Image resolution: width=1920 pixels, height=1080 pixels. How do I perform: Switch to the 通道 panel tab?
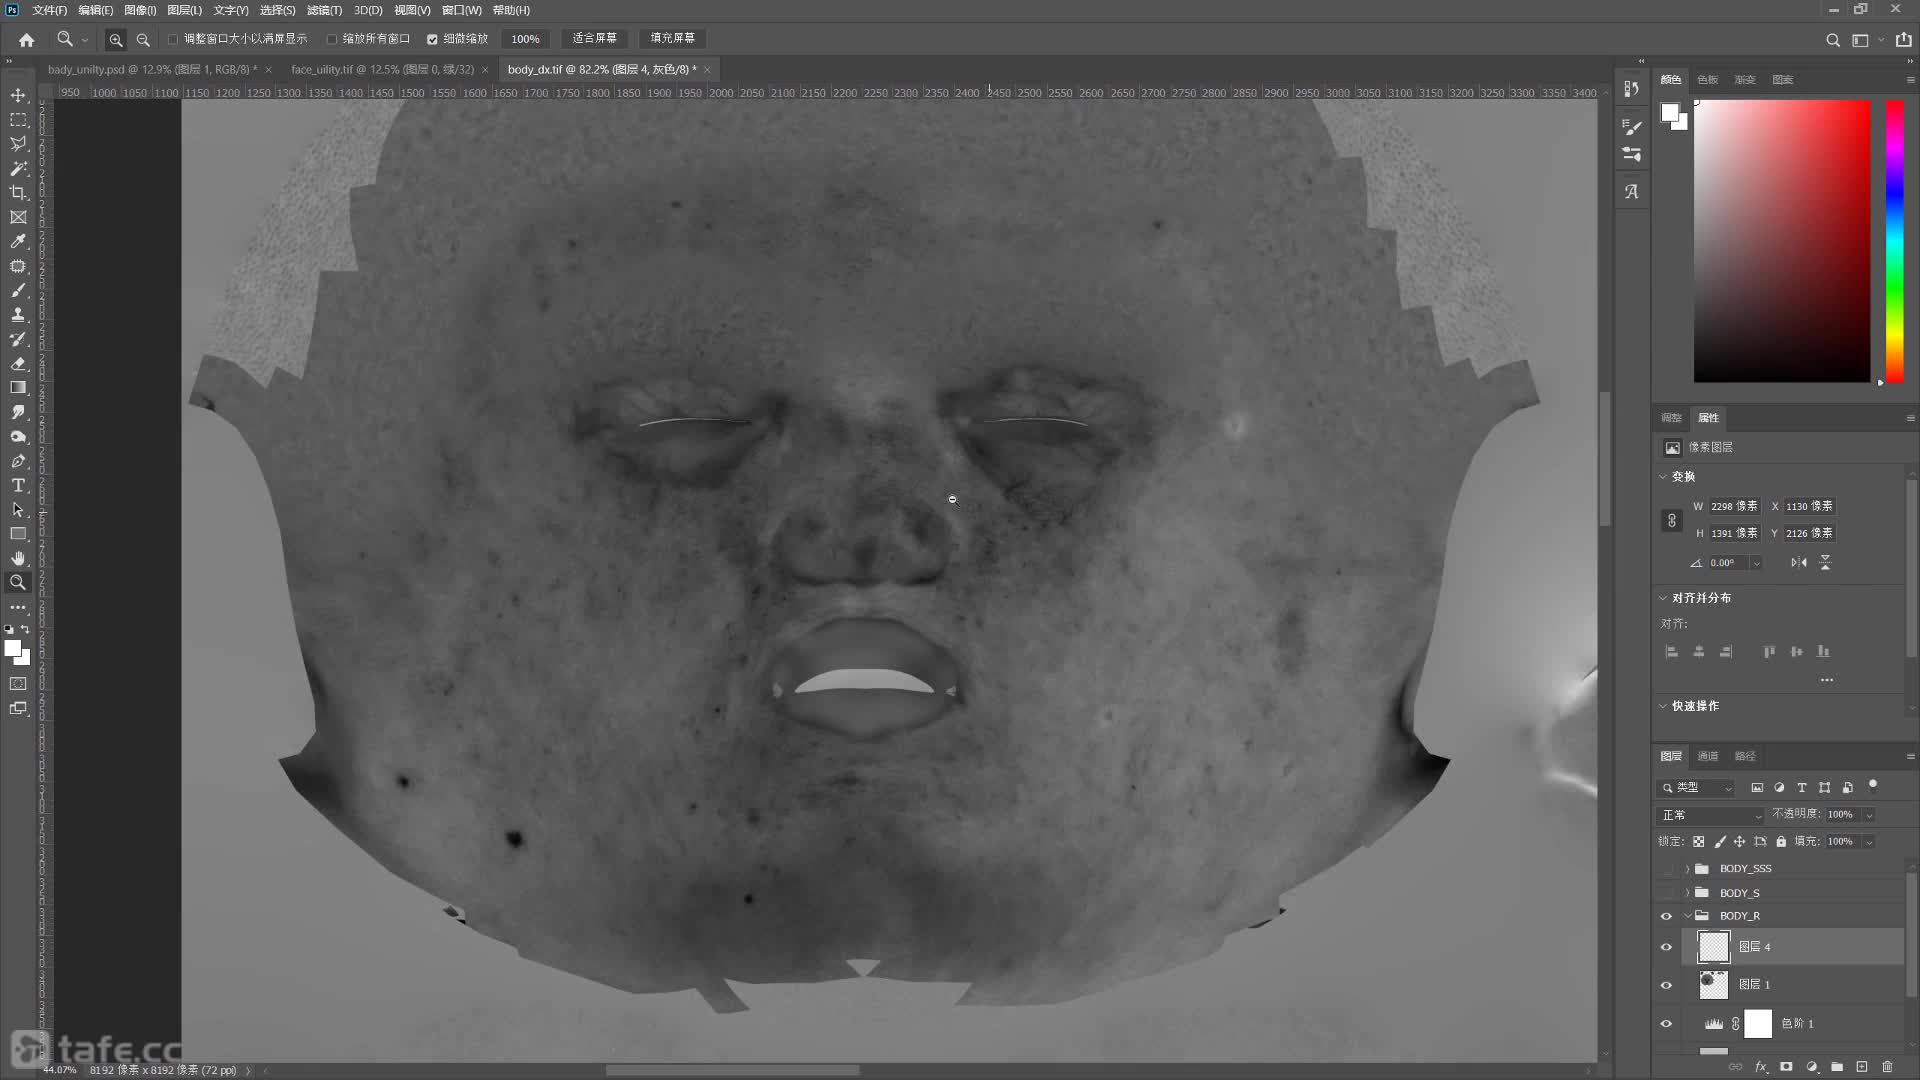point(1708,756)
